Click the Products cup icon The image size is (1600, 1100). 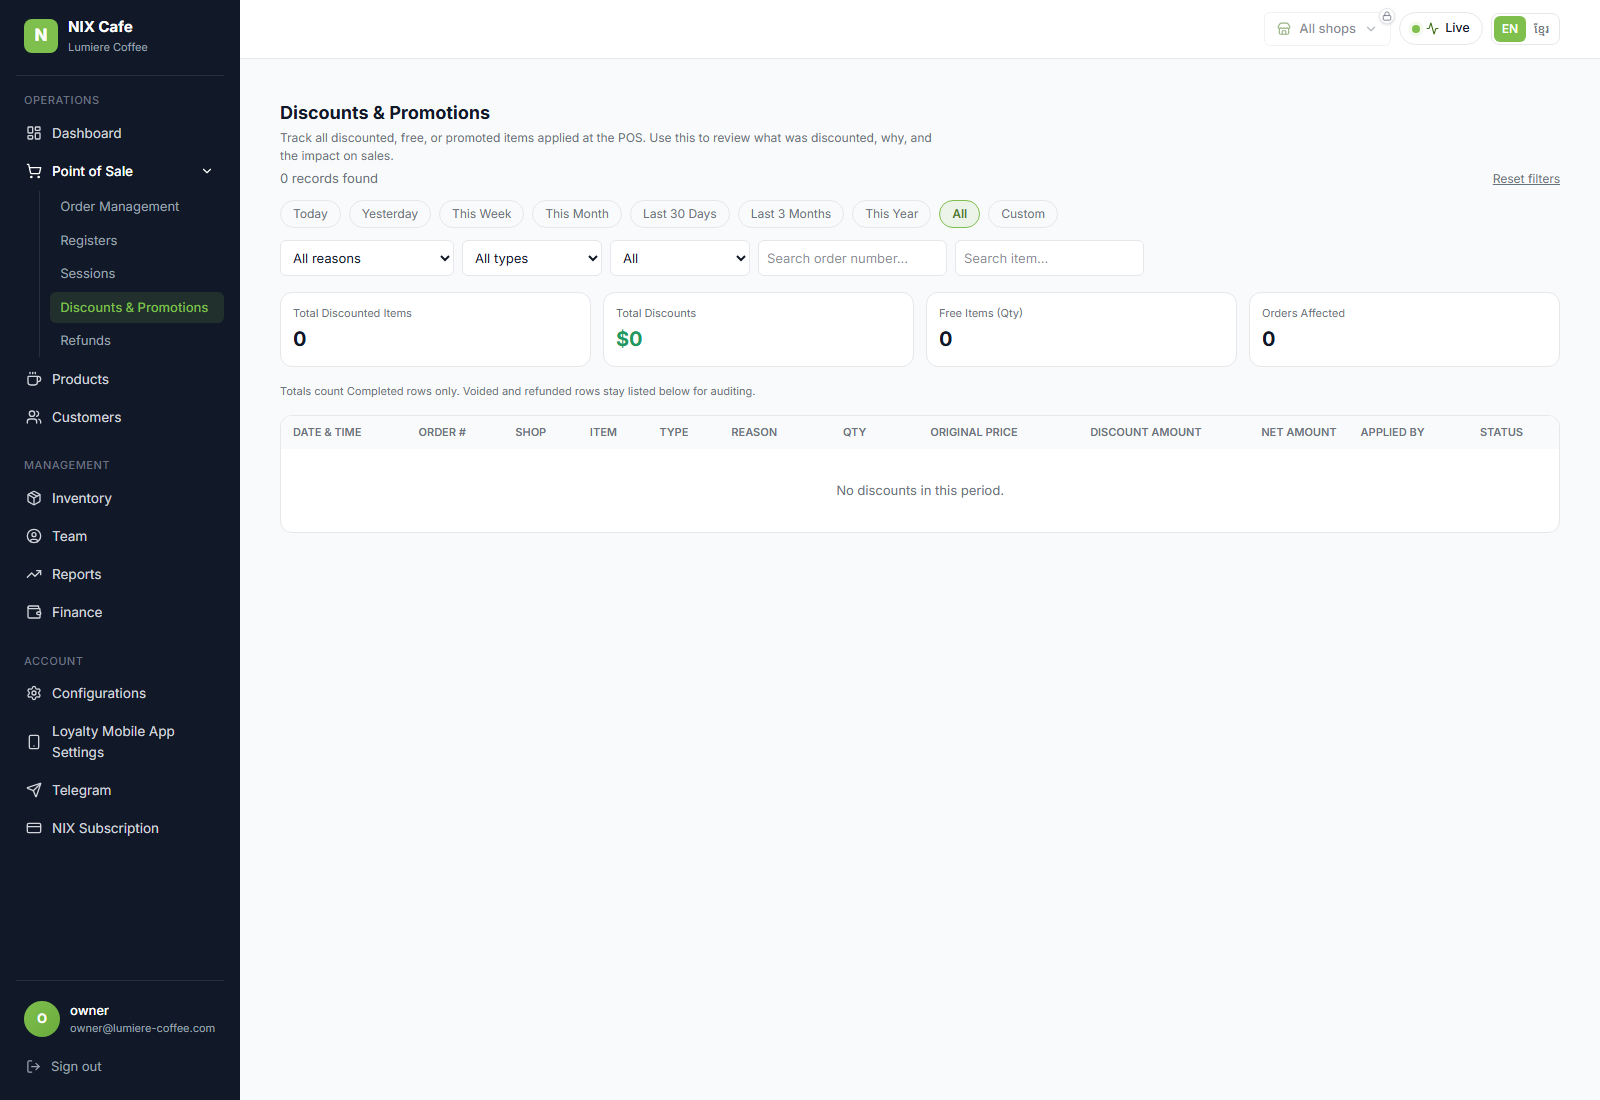click(34, 379)
